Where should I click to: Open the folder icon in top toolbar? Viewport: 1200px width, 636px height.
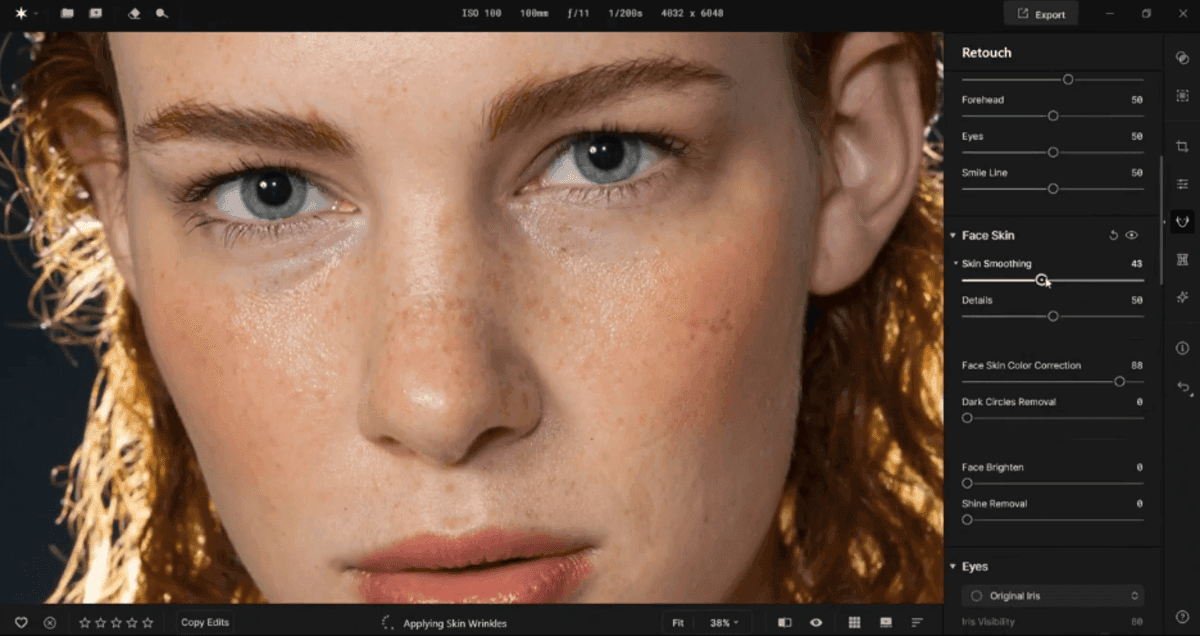click(x=67, y=14)
